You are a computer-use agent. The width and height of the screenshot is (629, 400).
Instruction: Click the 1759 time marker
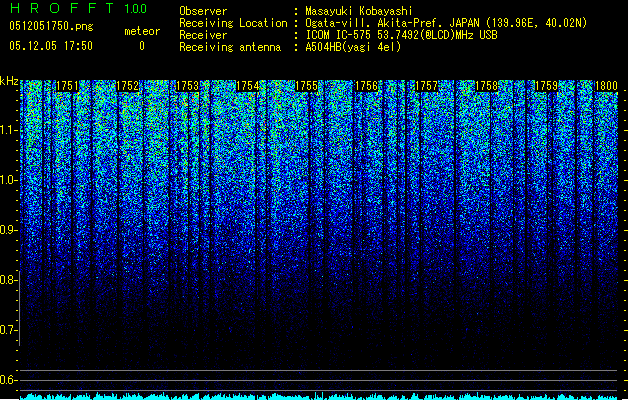click(546, 86)
